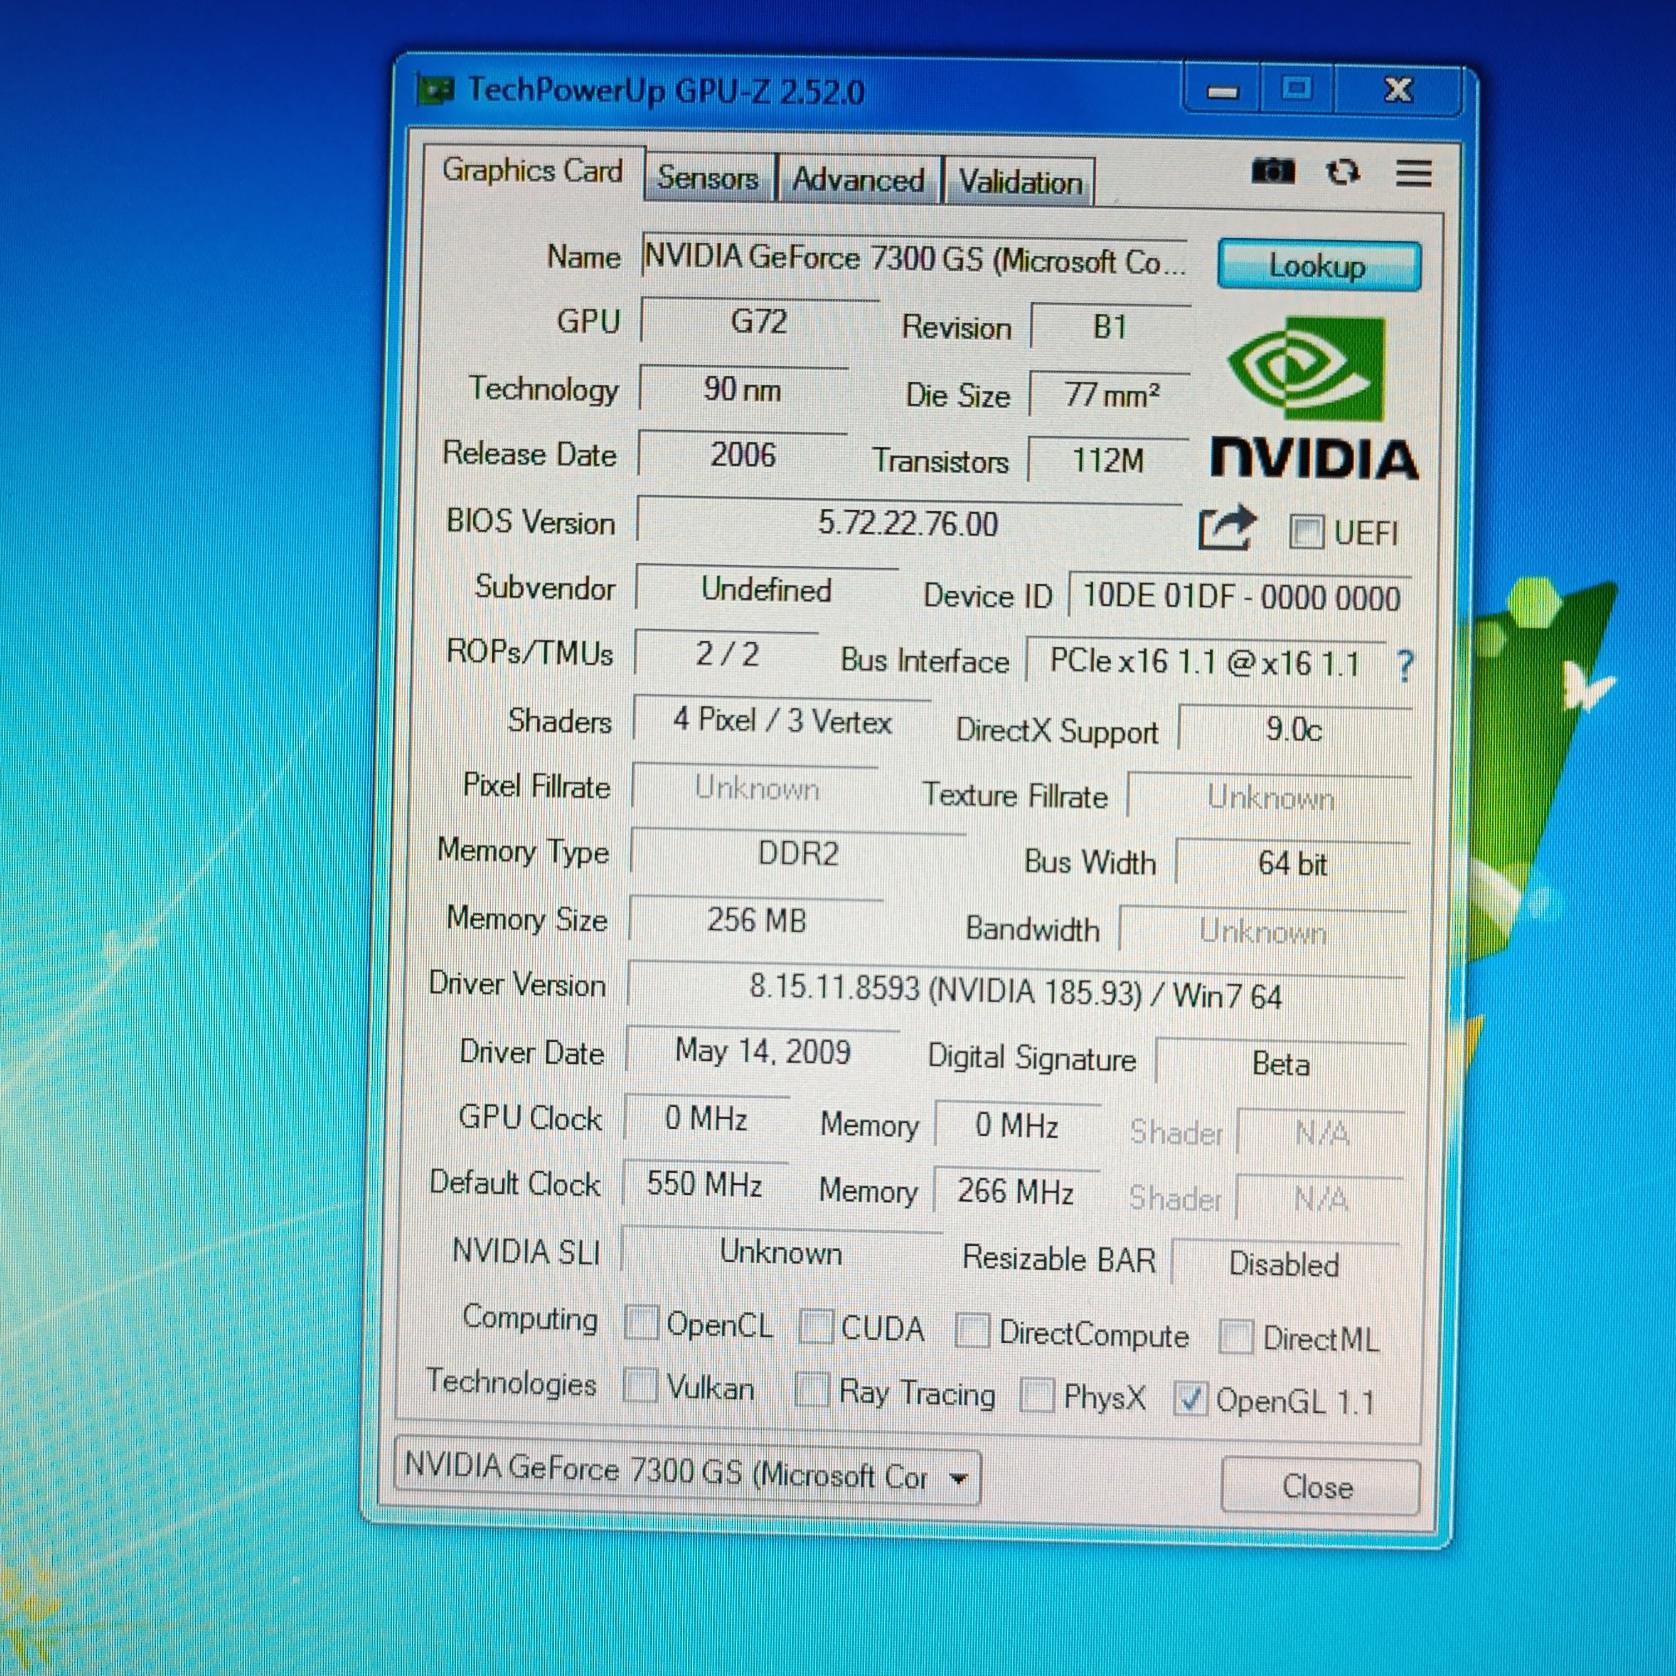Toggle the UEFI checkbox
The width and height of the screenshot is (1676, 1676).
coord(1306,532)
